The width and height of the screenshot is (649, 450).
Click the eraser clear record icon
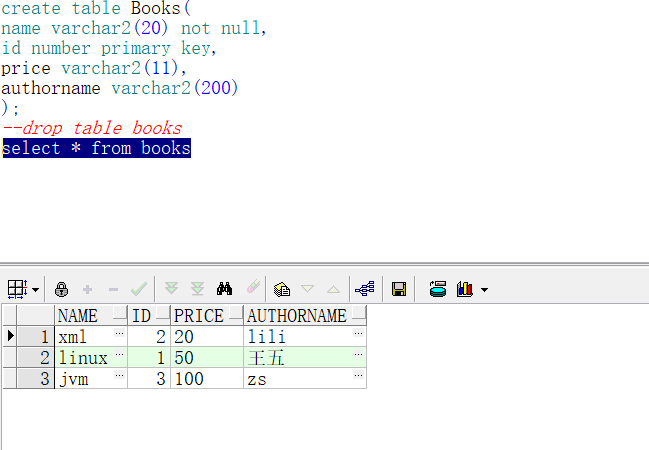coord(253,286)
